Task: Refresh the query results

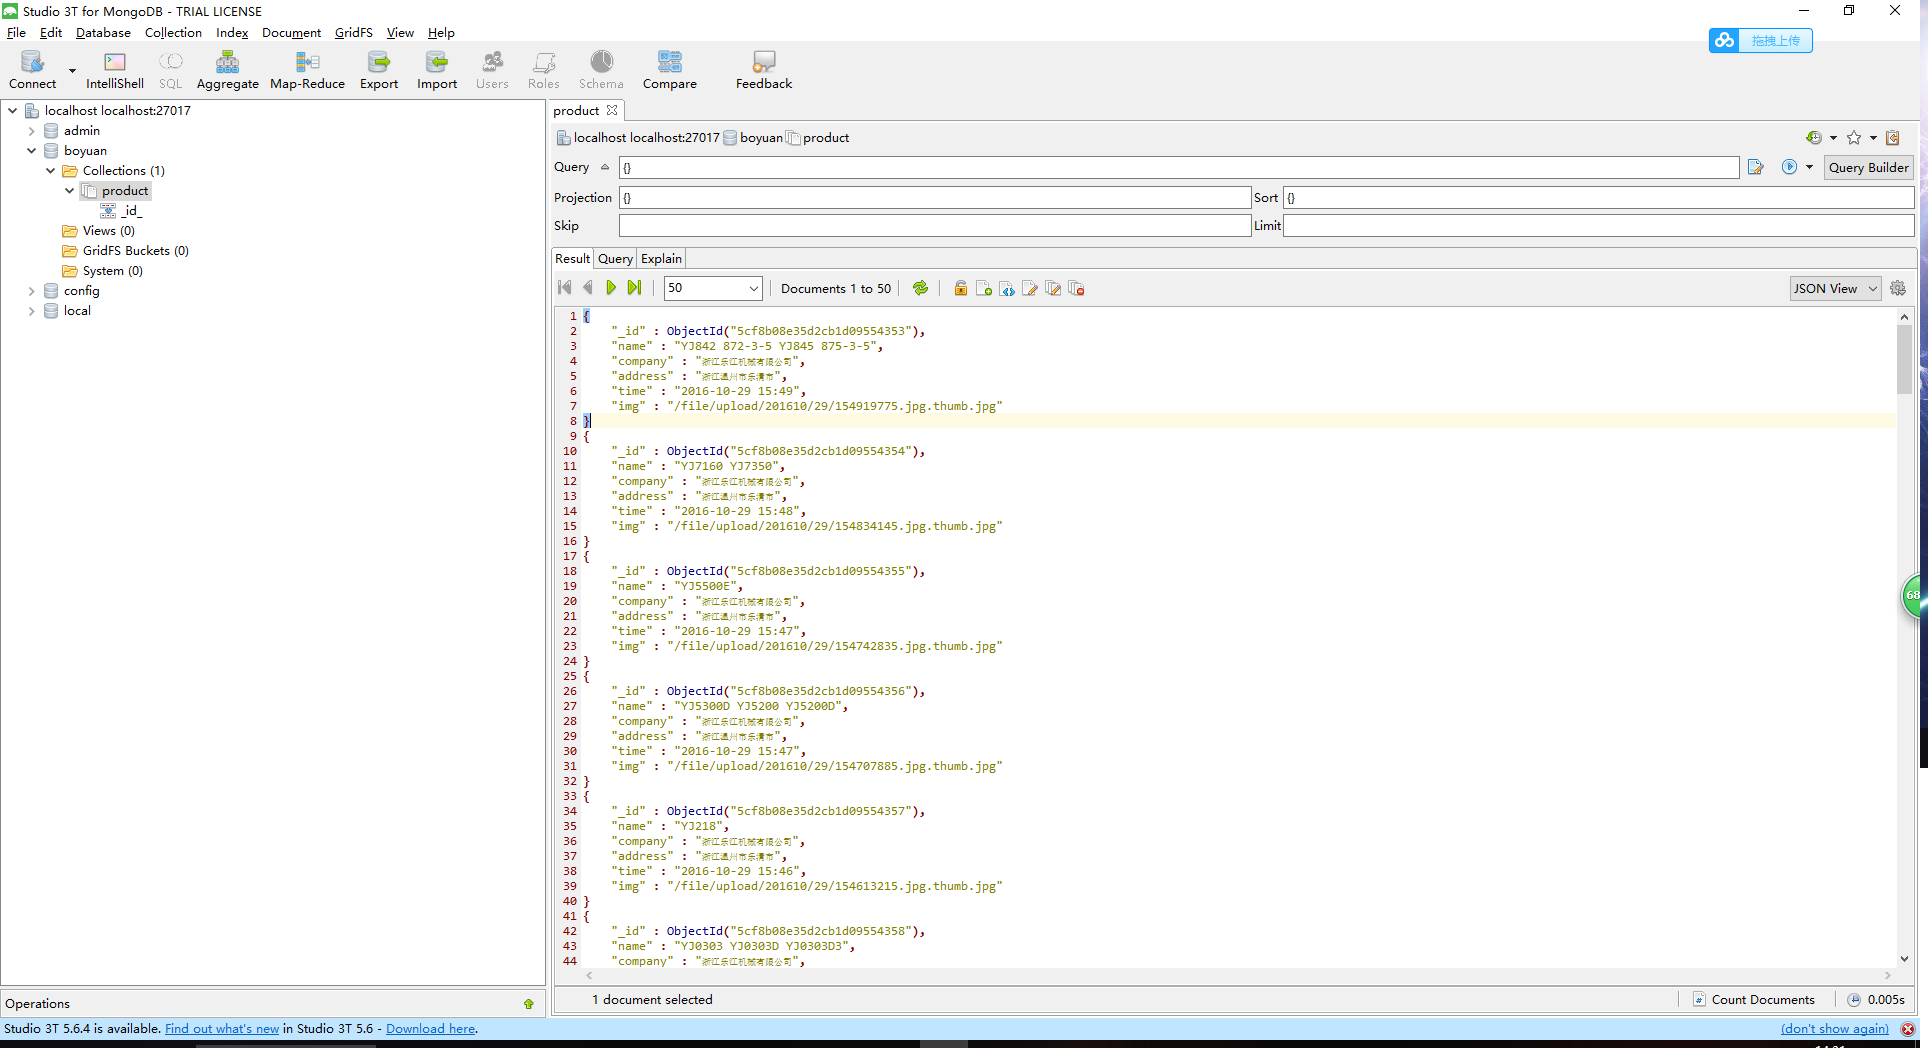Action: [x=920, y=288]
